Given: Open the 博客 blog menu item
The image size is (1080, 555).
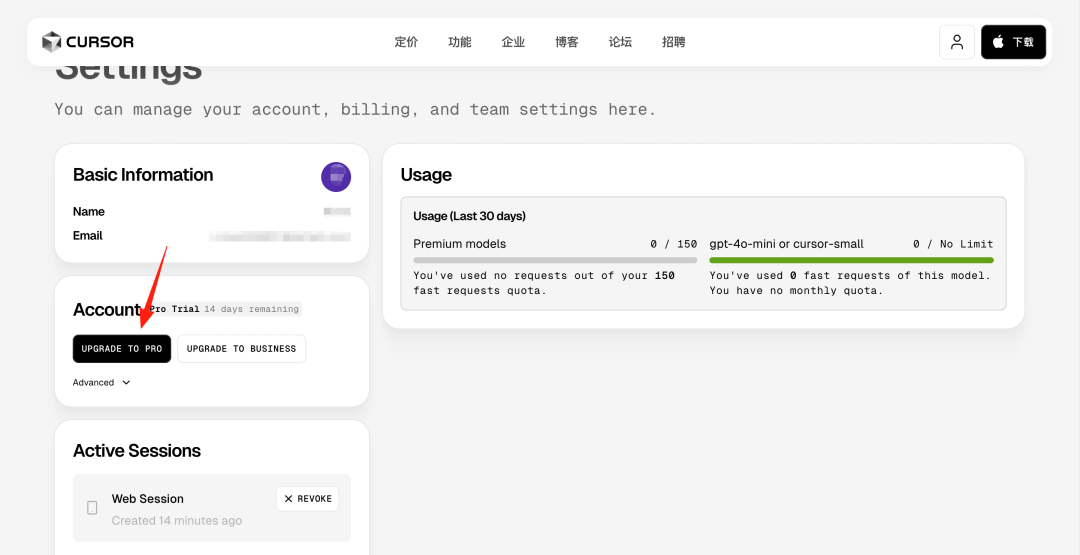Looking at the screenshot, I should pos(567,42).
